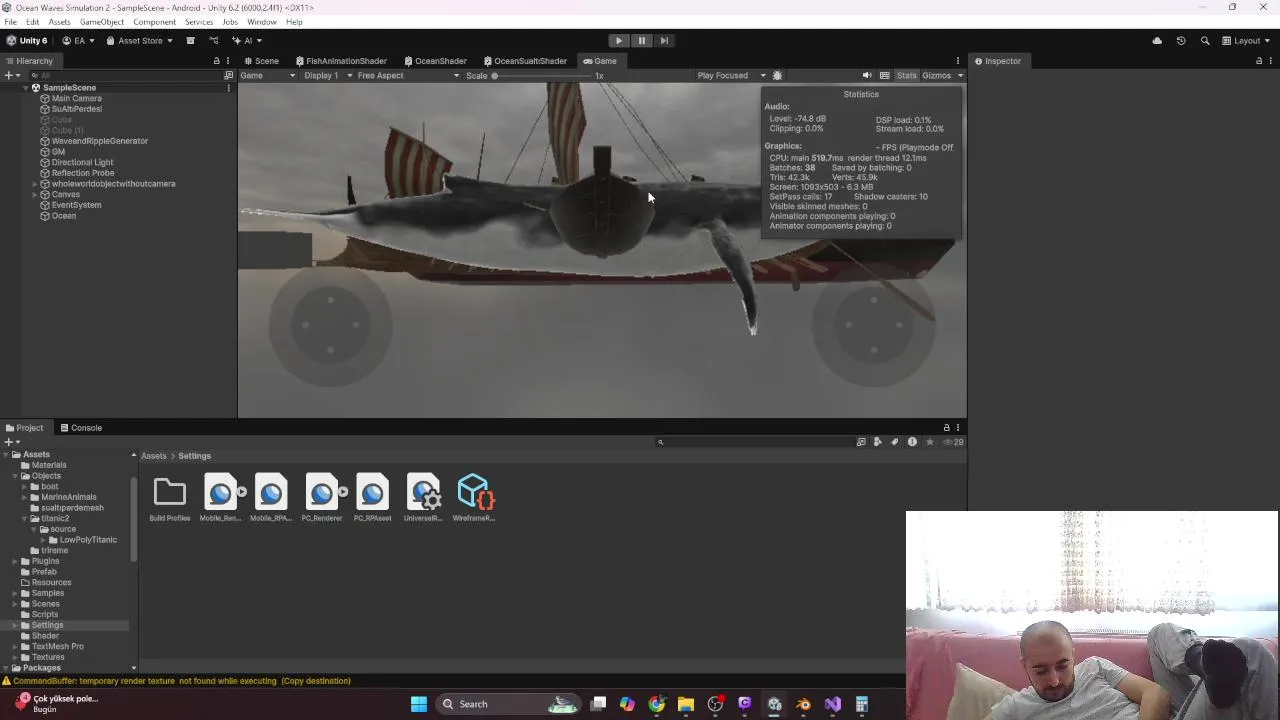Open the GameObject menu
This screenshot has width=1280, height=720.
pos(102,22)
